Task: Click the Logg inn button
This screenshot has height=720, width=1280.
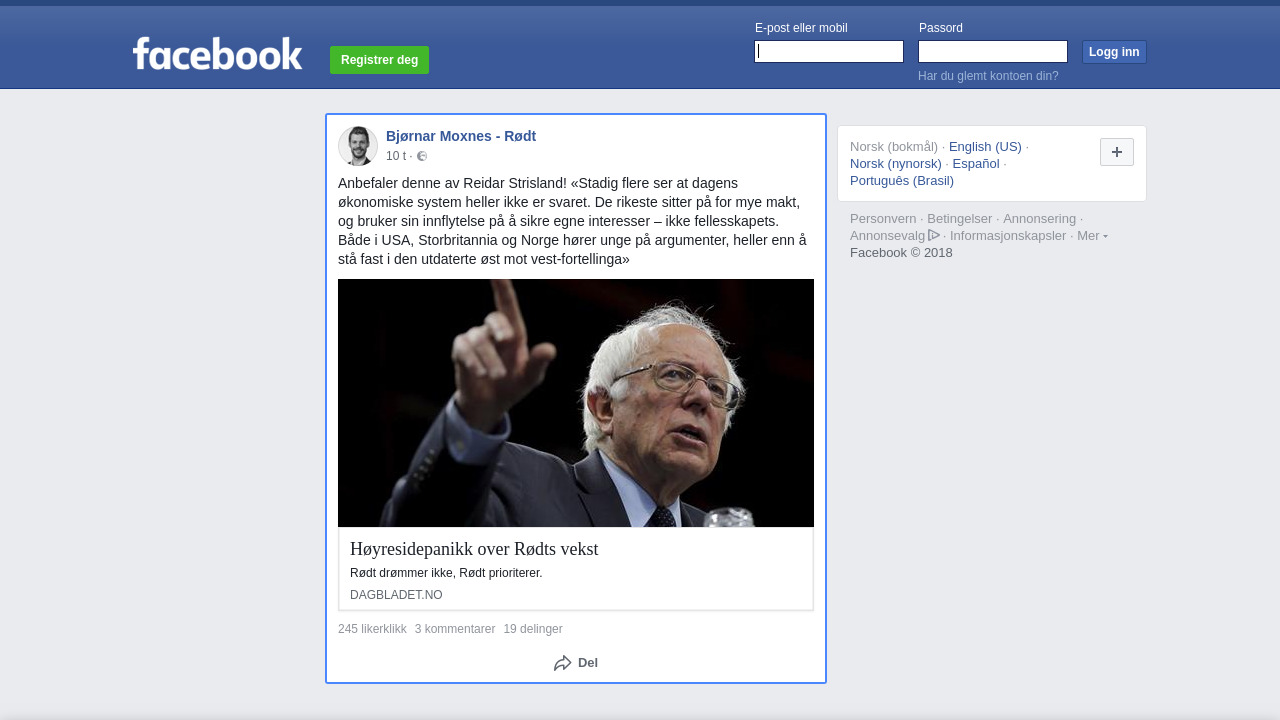Action: (x=1114, y=52)
